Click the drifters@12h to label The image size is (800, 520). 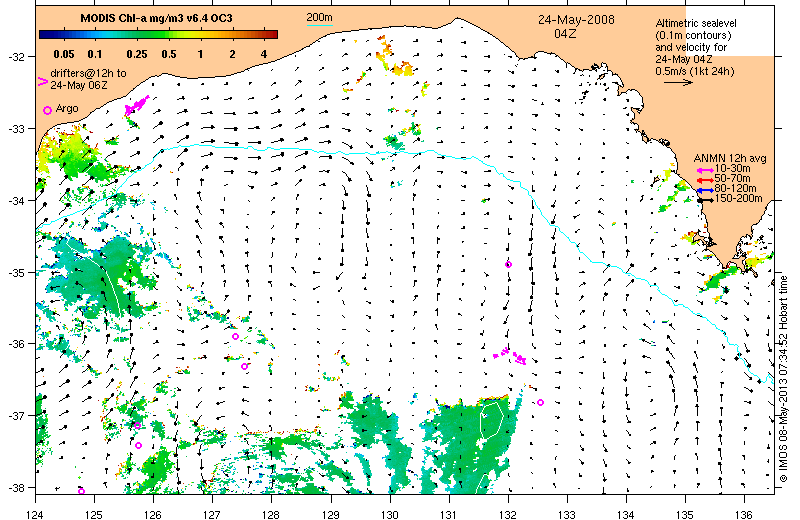88,73
